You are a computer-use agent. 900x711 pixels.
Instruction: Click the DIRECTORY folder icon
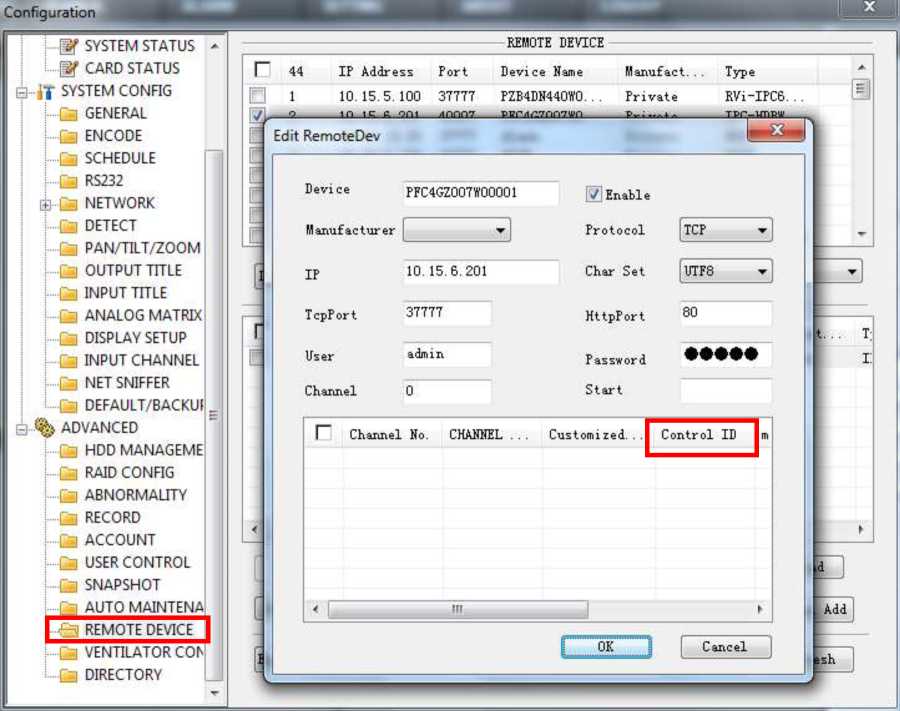pyautogui.click(x=68, y=676)
